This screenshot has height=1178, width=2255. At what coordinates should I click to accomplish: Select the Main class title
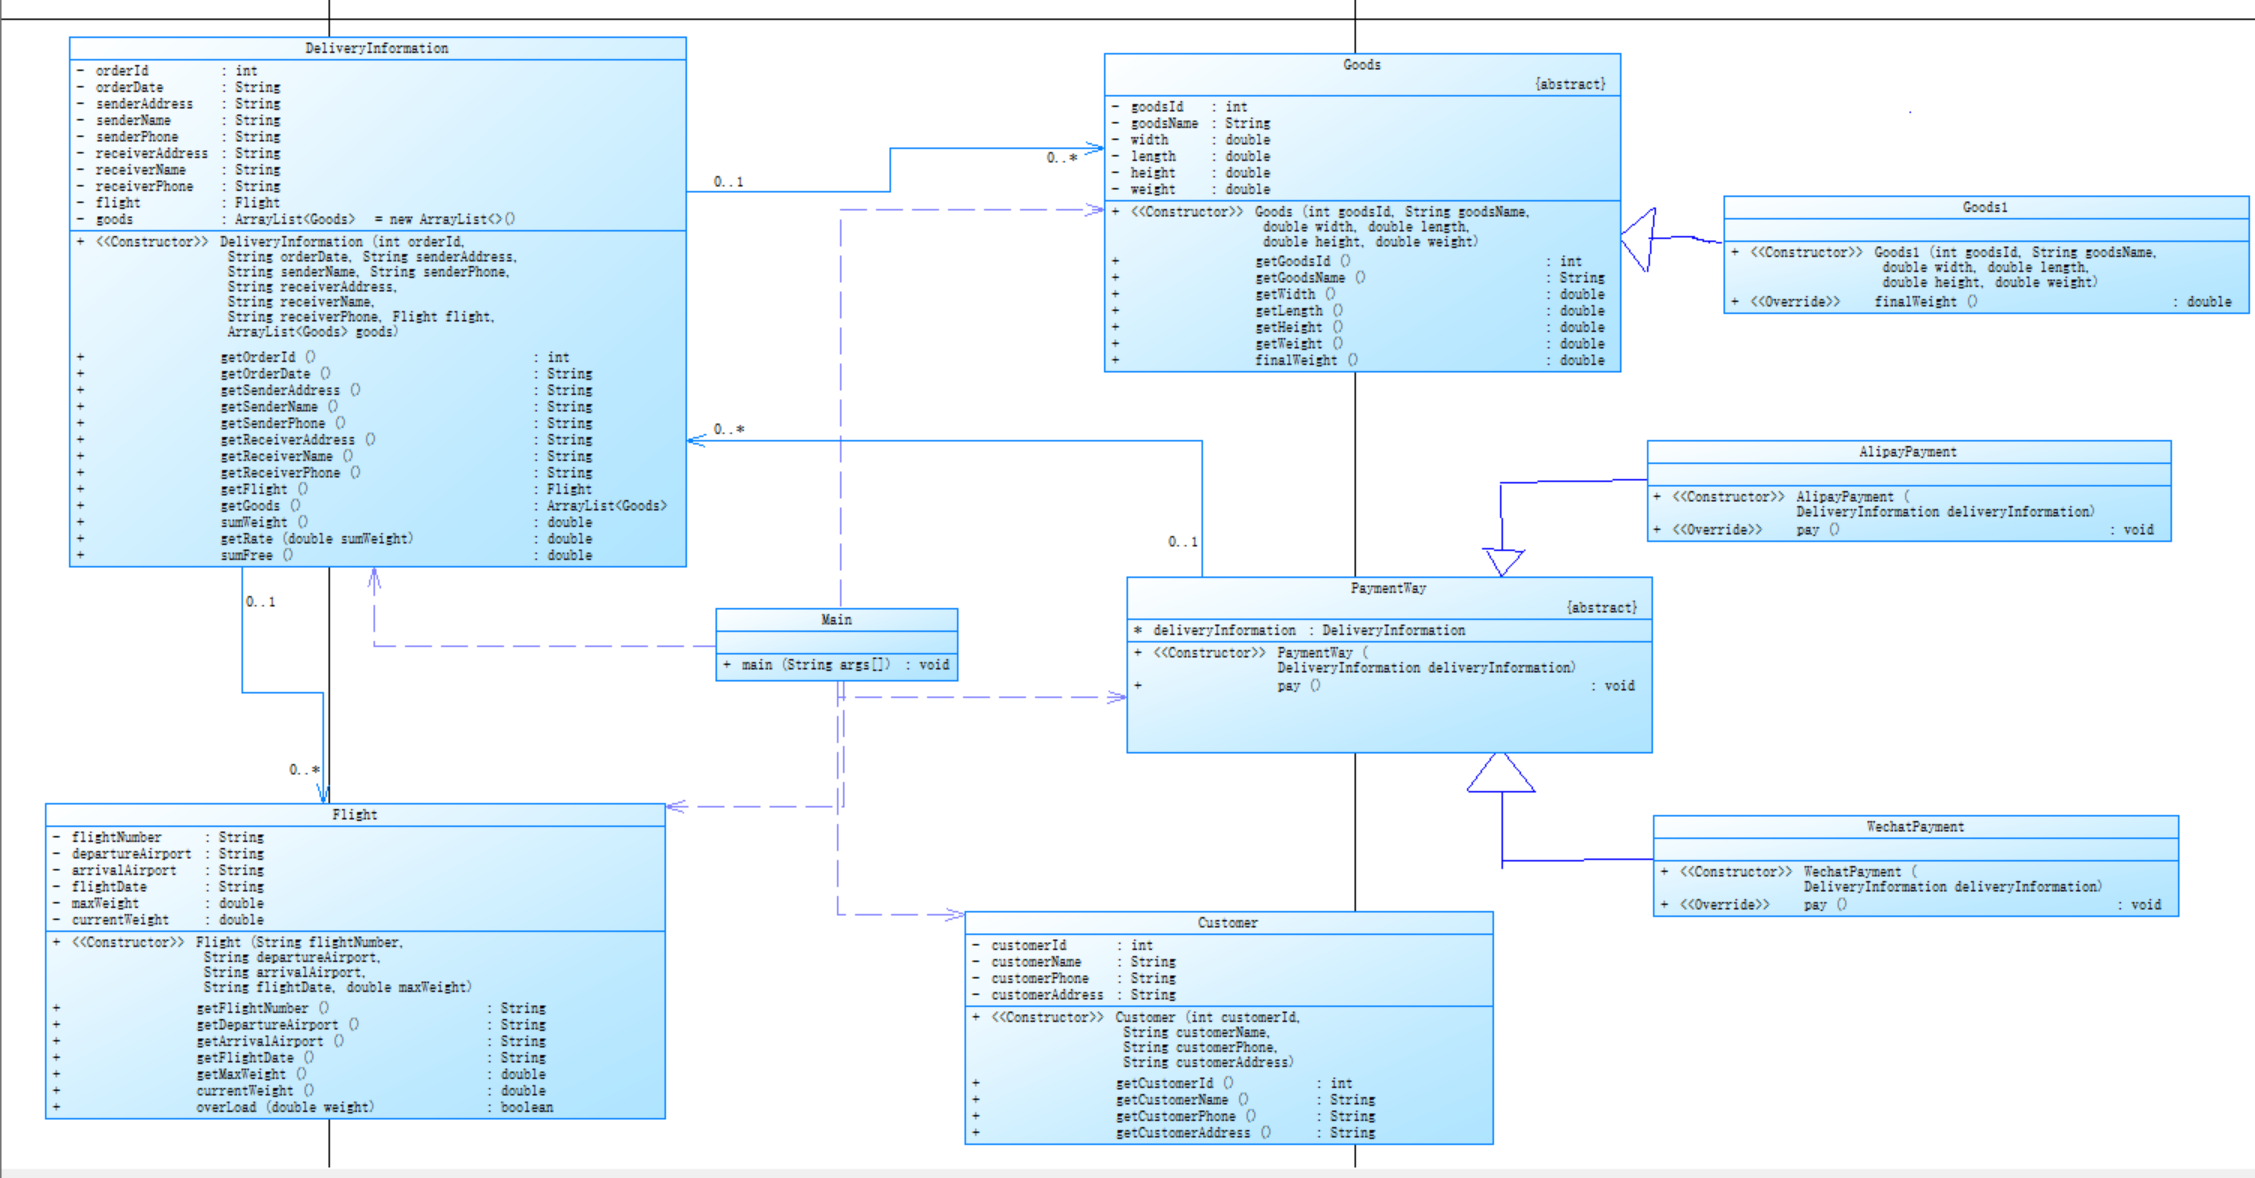point(836,620)
